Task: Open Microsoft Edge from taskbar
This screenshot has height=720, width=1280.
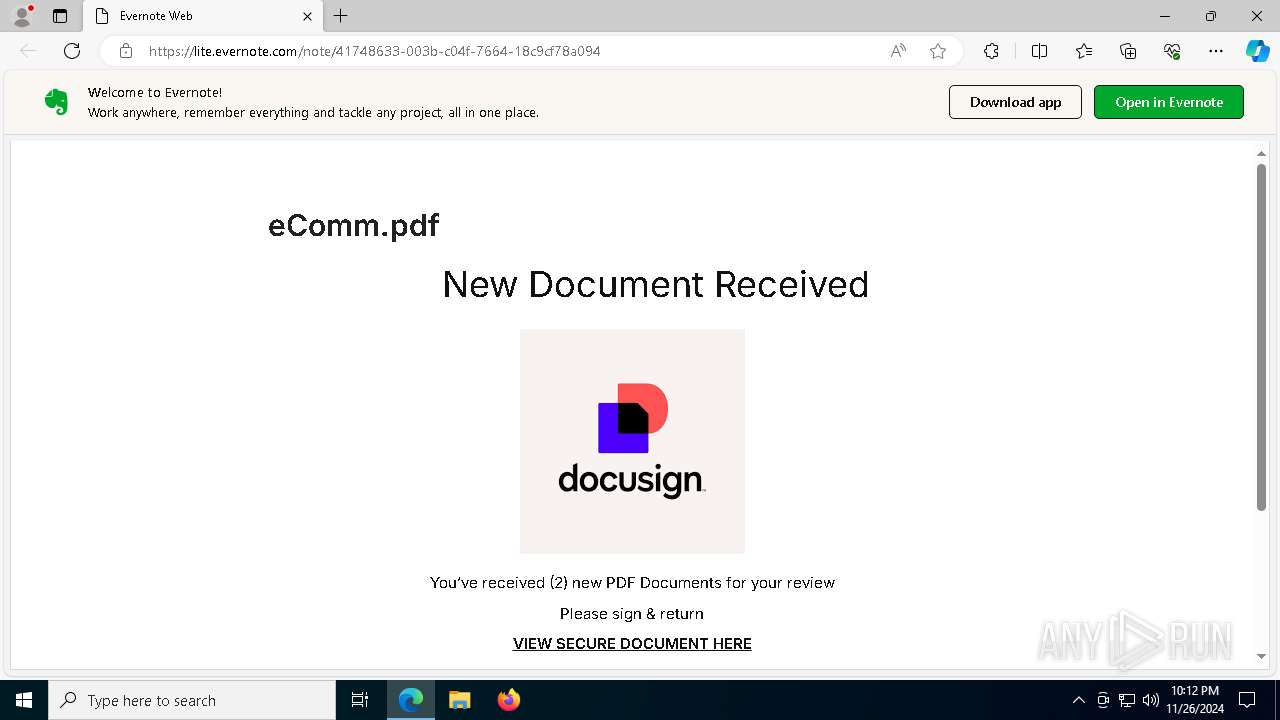Action: coord(411,700)
